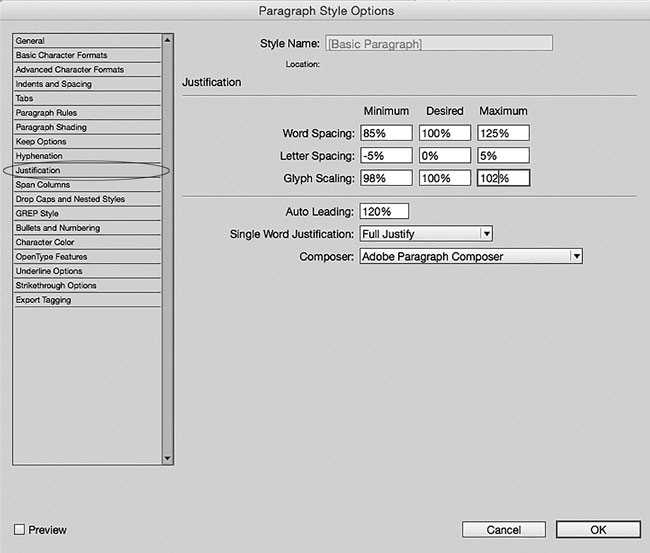This screenshot has width=650, height=553.
Task: Open the Composer dropdown
Action: 471,256
